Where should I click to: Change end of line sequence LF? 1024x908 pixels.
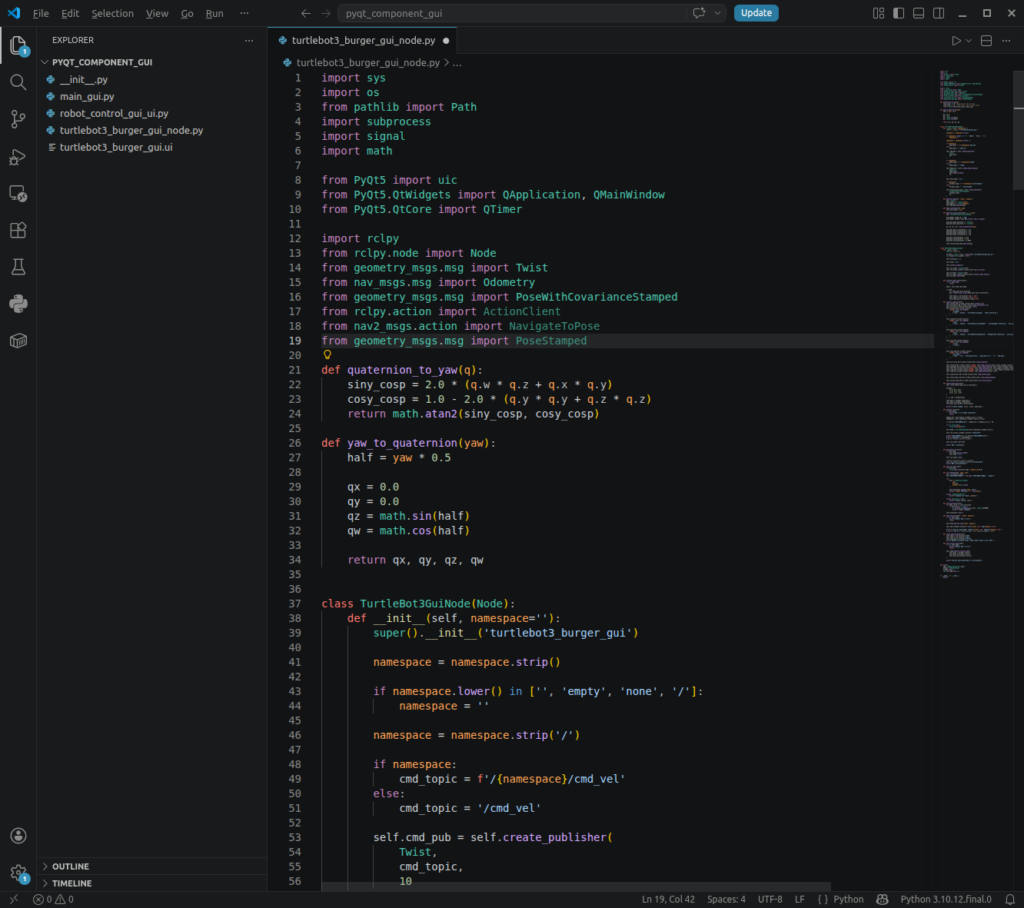point(799,900)
